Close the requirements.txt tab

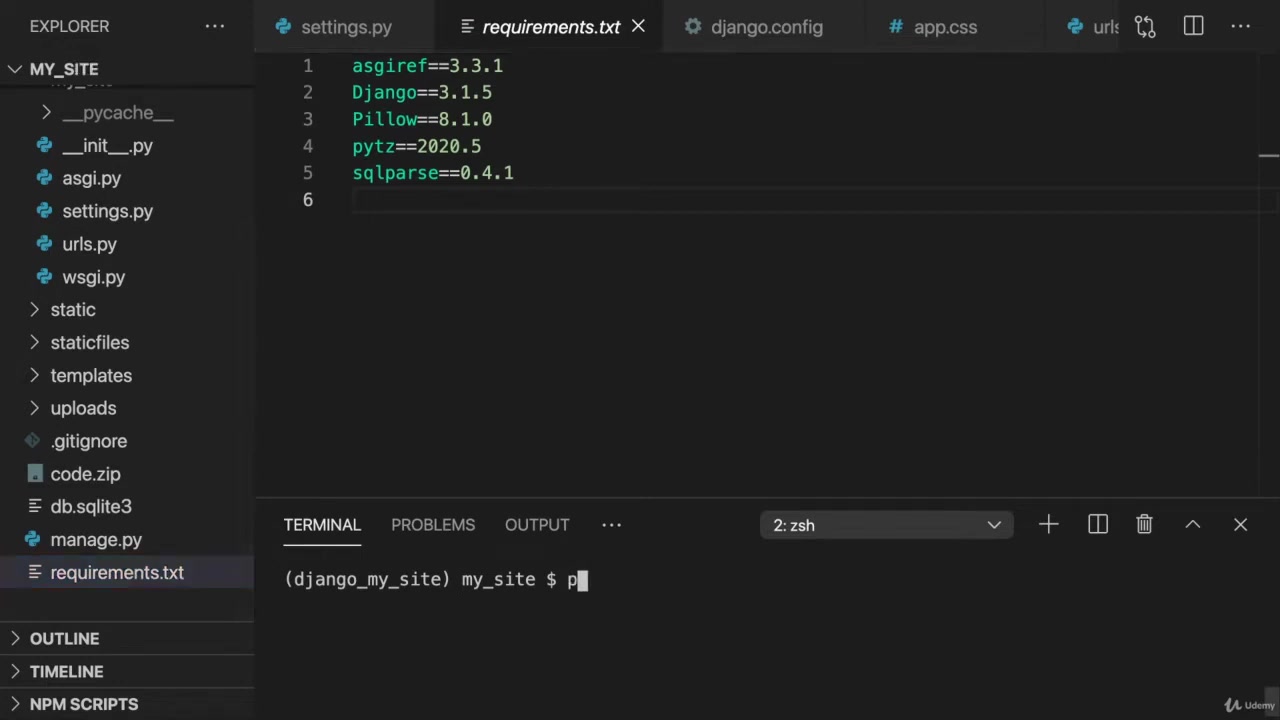(638, 27)
